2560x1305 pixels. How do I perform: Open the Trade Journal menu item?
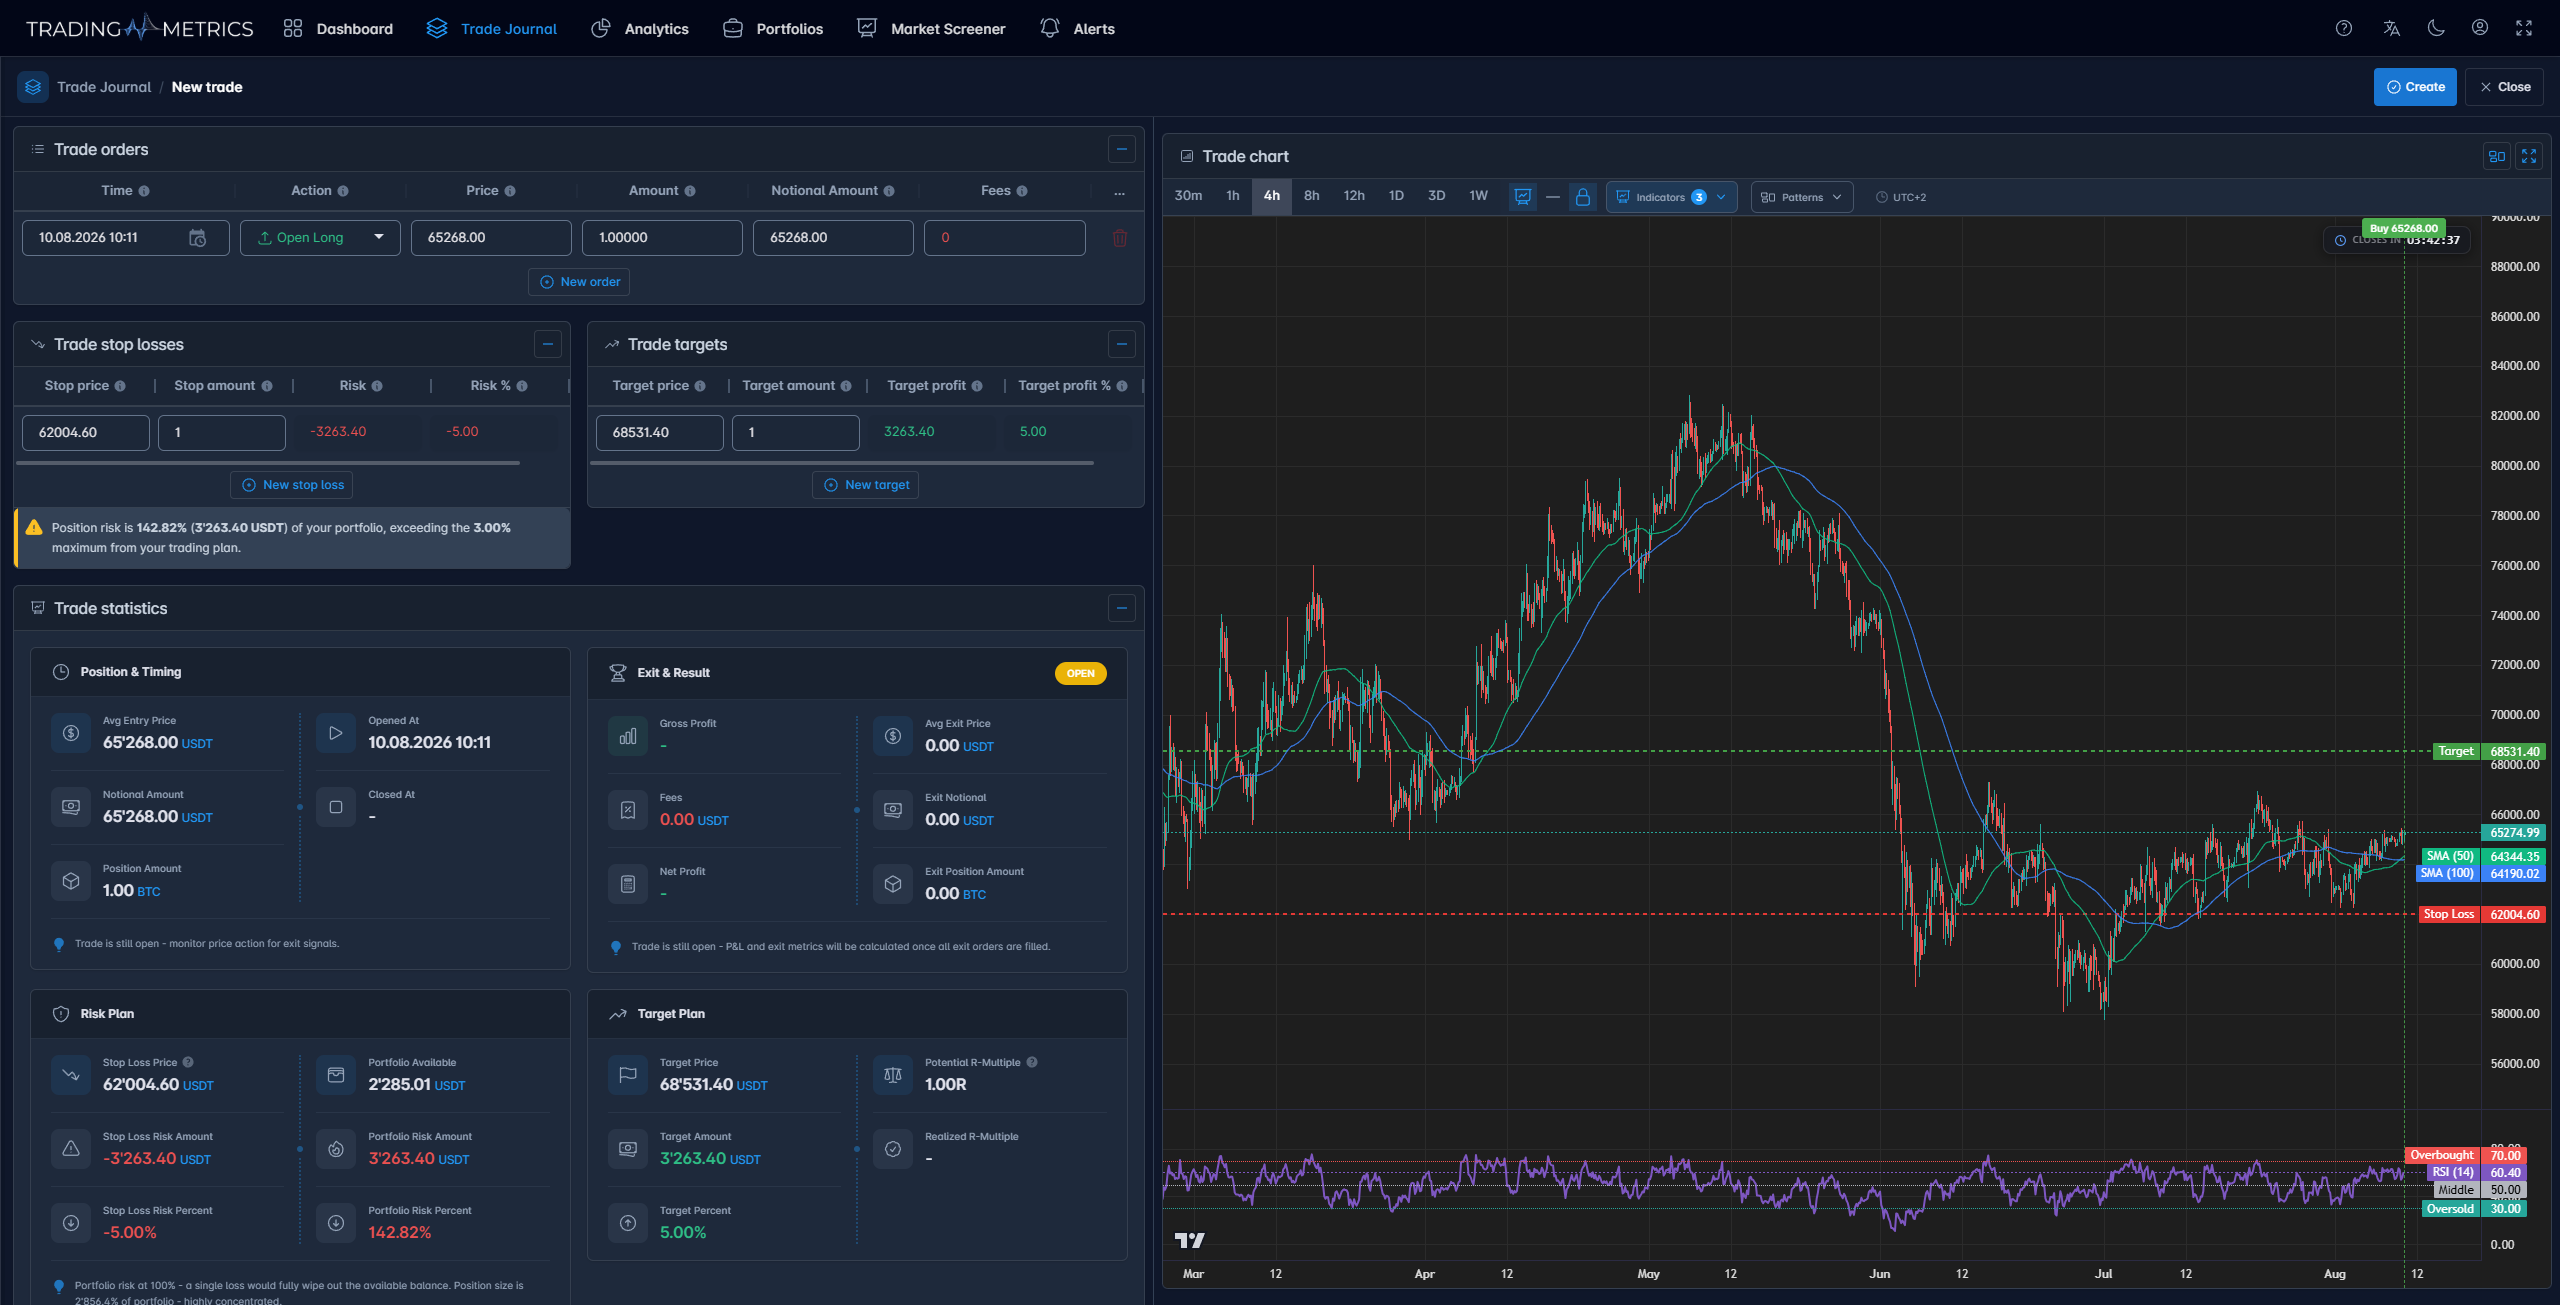click(x=491, y=29)
